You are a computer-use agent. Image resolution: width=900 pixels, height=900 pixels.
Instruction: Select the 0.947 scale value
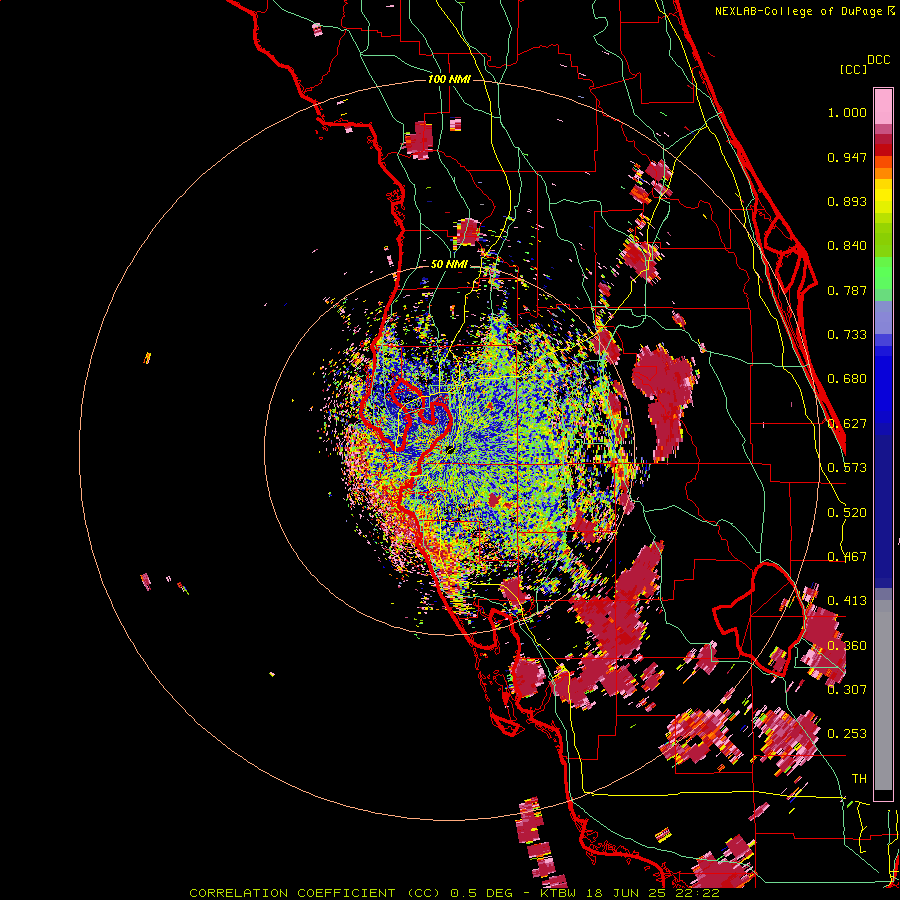click(x=847, y=157)
